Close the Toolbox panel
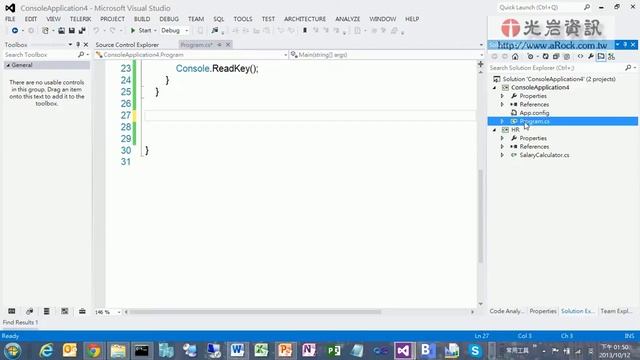Viewport: 640px width, 360px height. [x=86, y=44]
